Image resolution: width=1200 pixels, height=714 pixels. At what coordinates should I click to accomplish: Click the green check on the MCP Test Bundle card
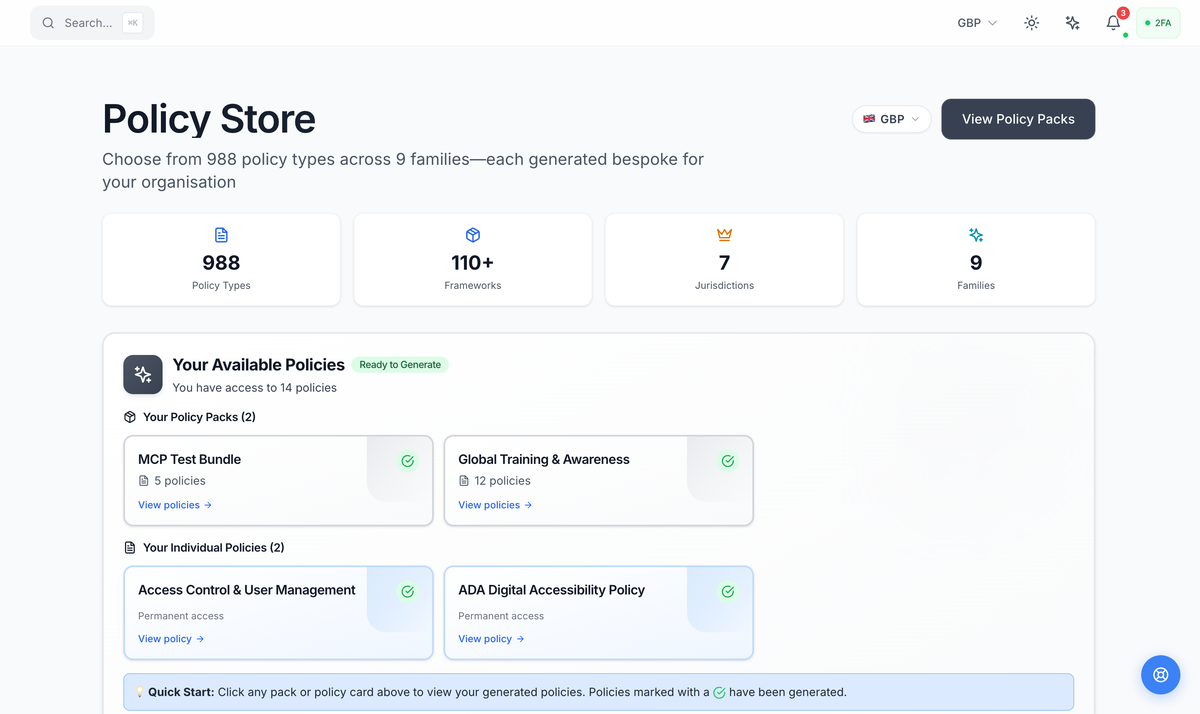coord(407,460)
